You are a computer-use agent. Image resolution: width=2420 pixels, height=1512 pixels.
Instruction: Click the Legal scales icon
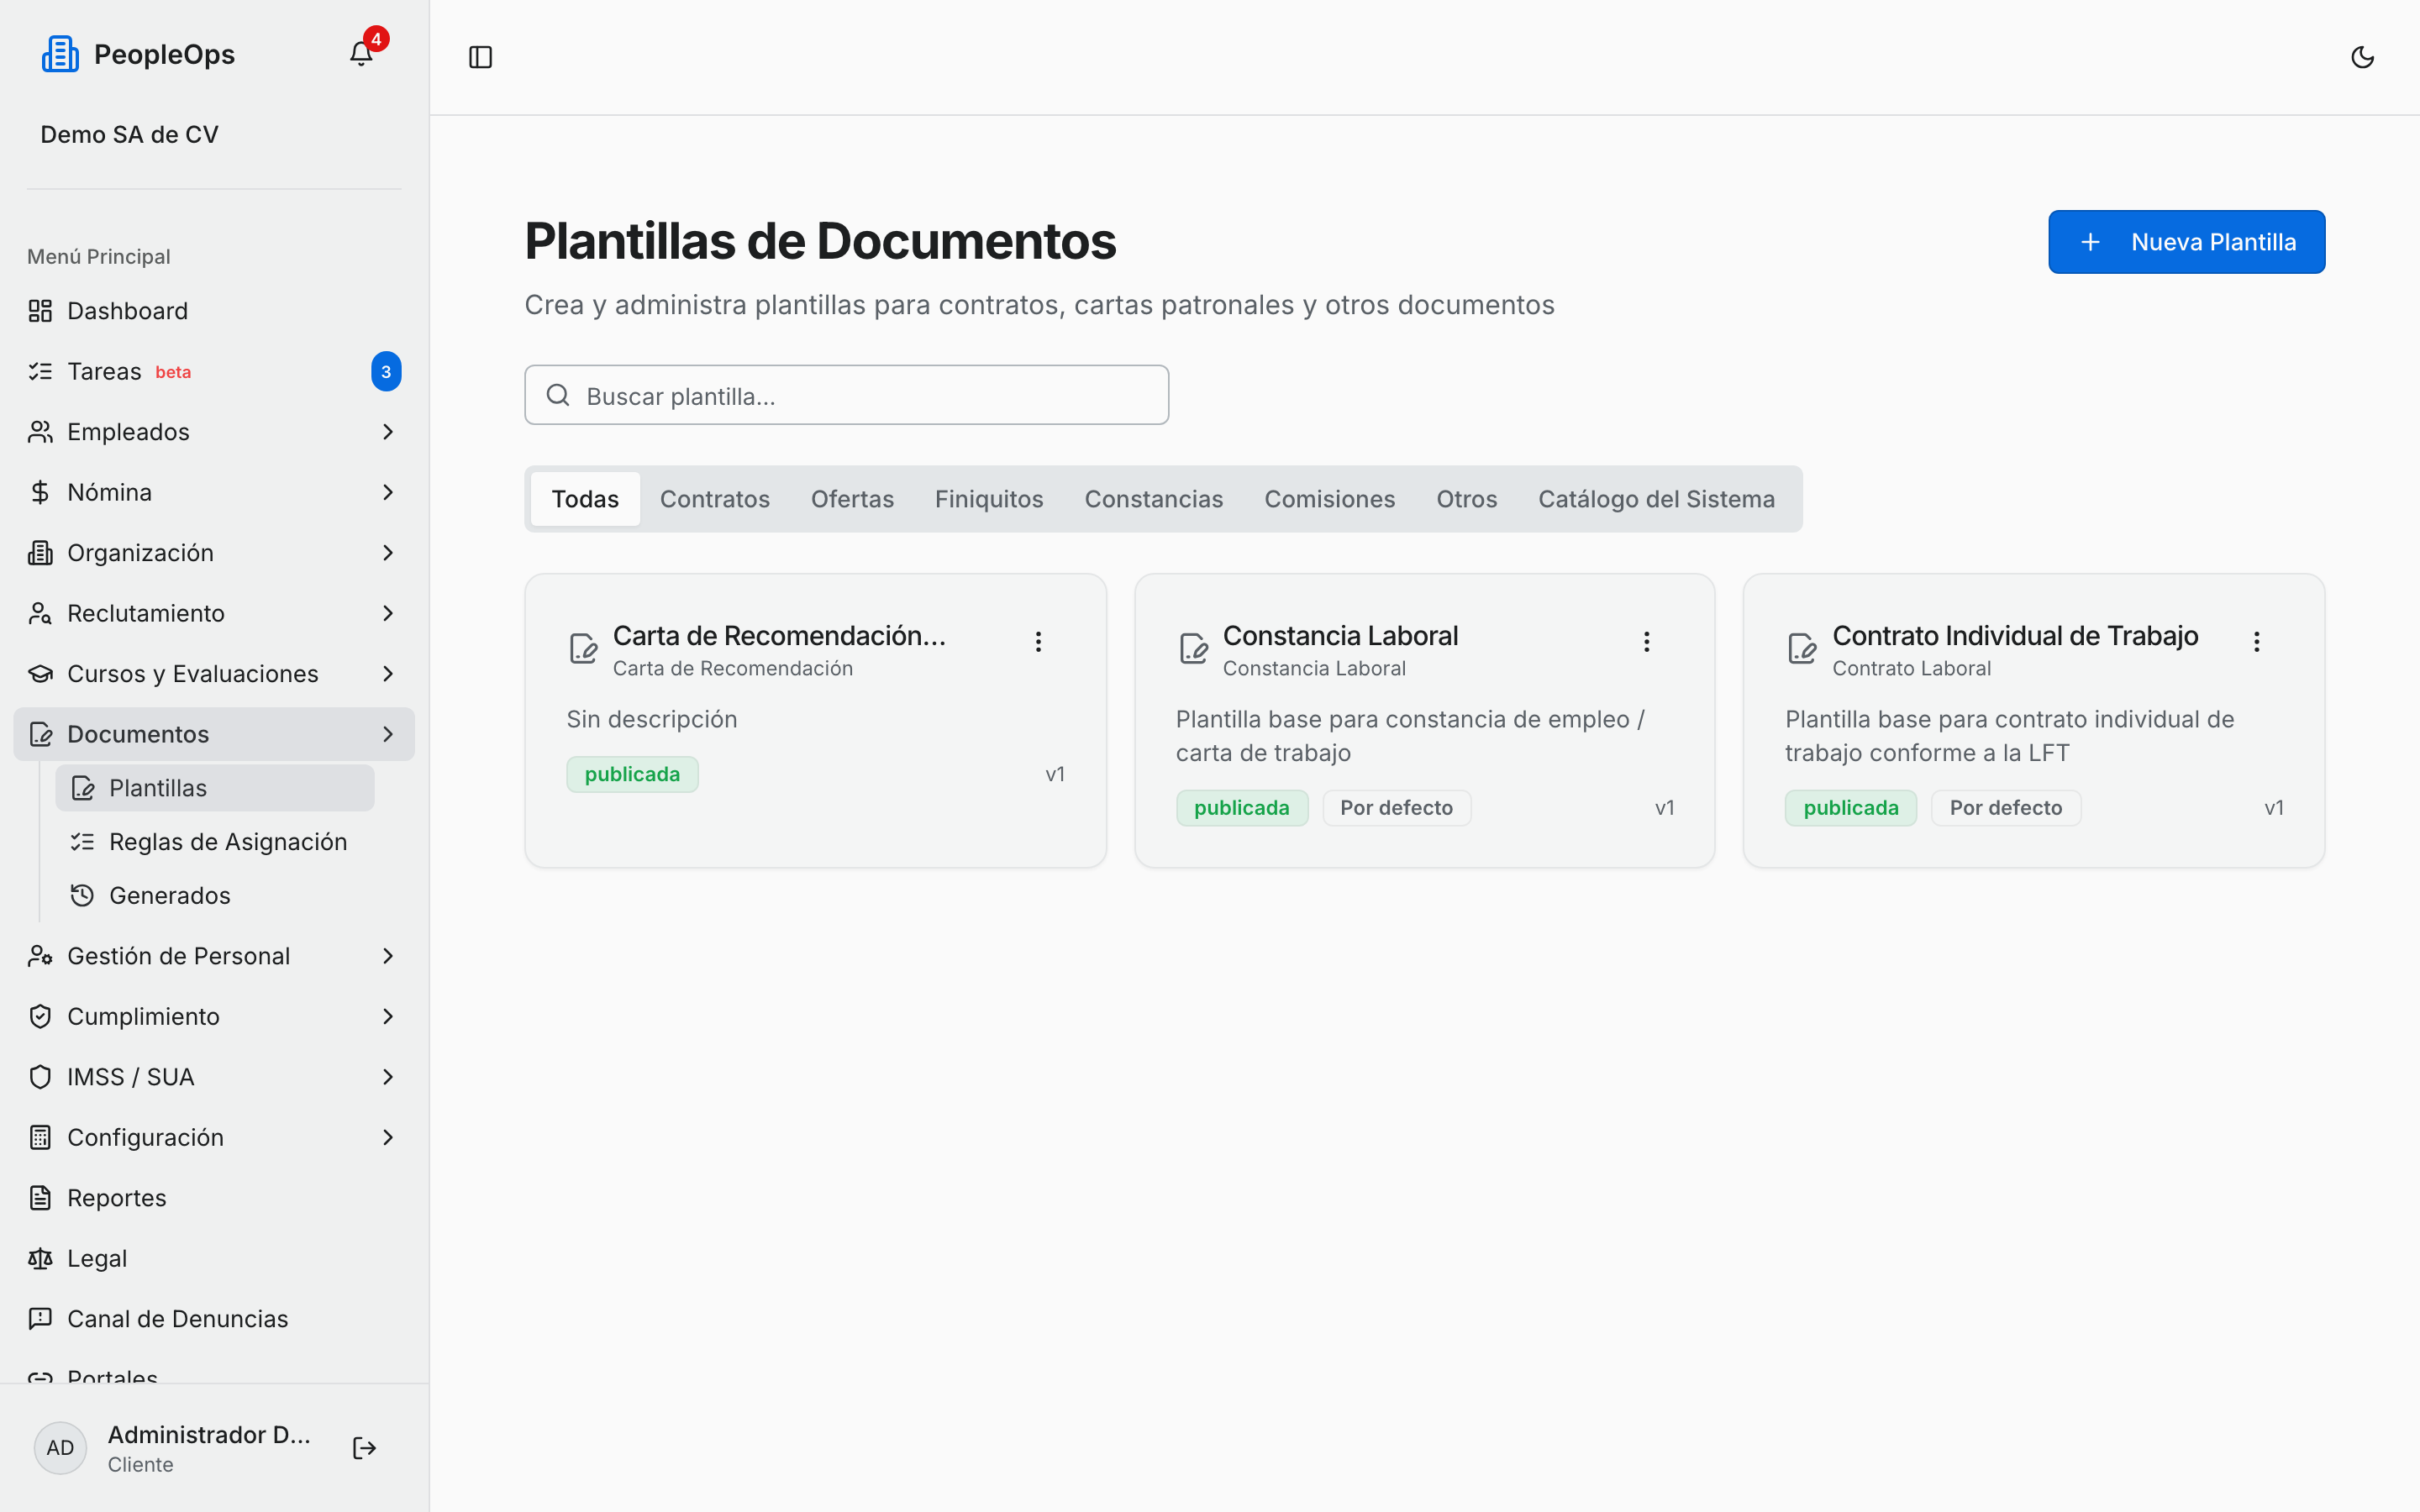pos(40,1258)
